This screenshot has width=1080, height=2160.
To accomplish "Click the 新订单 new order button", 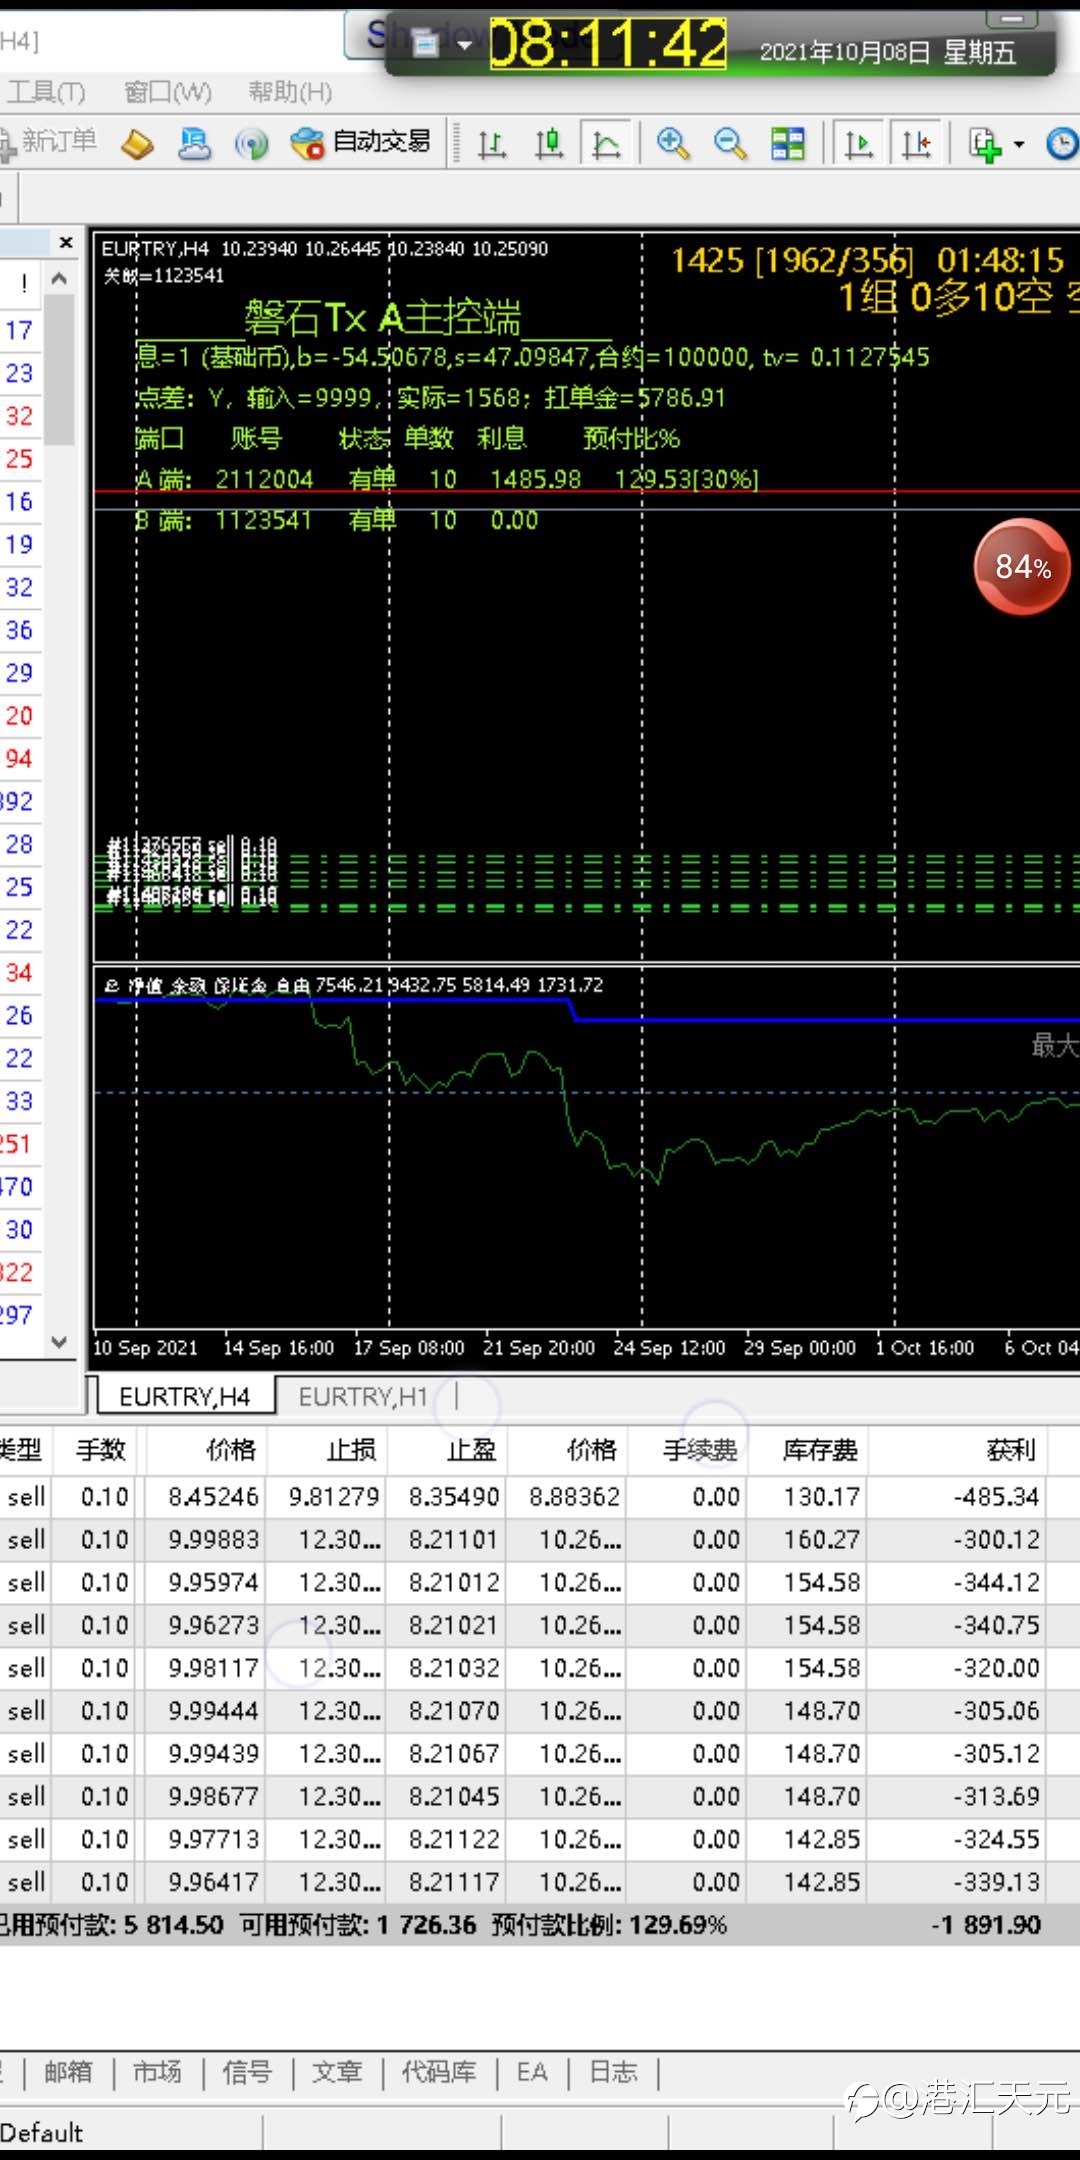I will point(50,142).
